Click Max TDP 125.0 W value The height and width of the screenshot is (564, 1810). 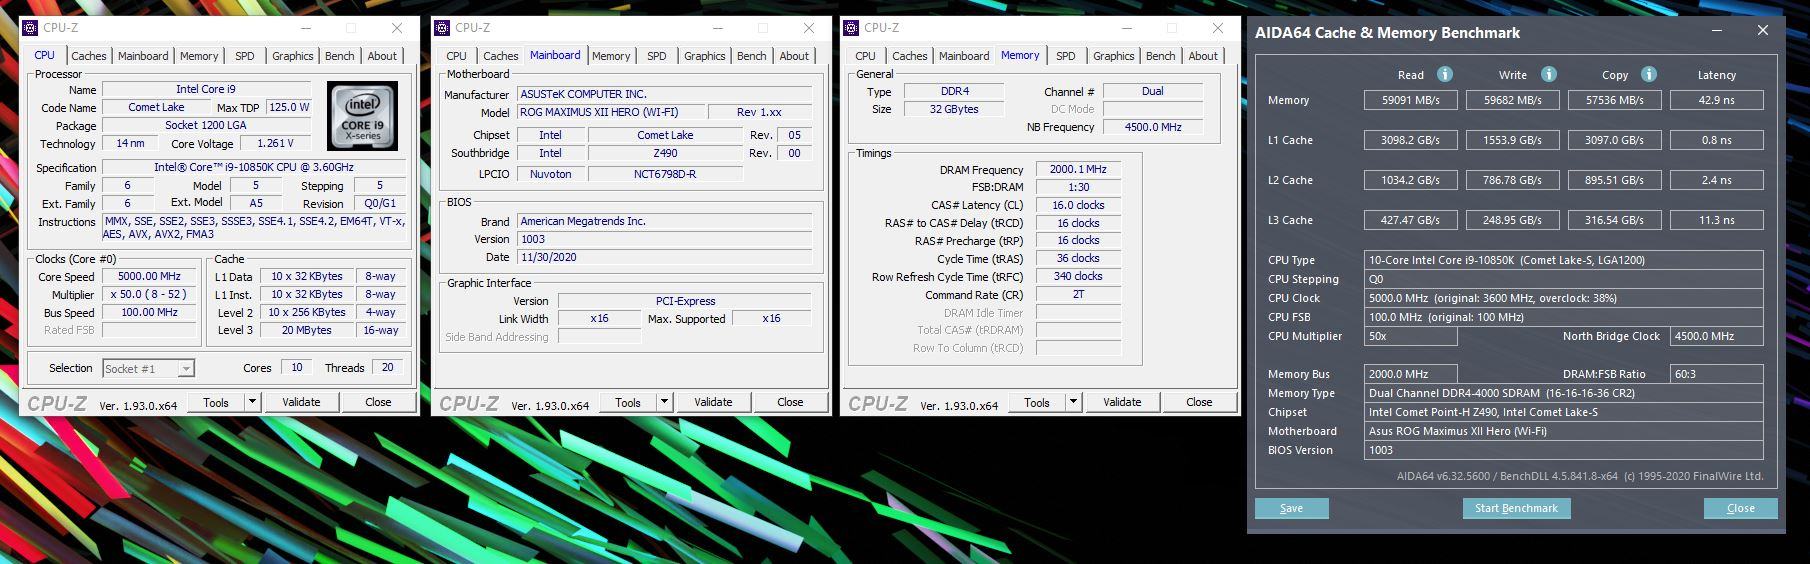(289, 107)
